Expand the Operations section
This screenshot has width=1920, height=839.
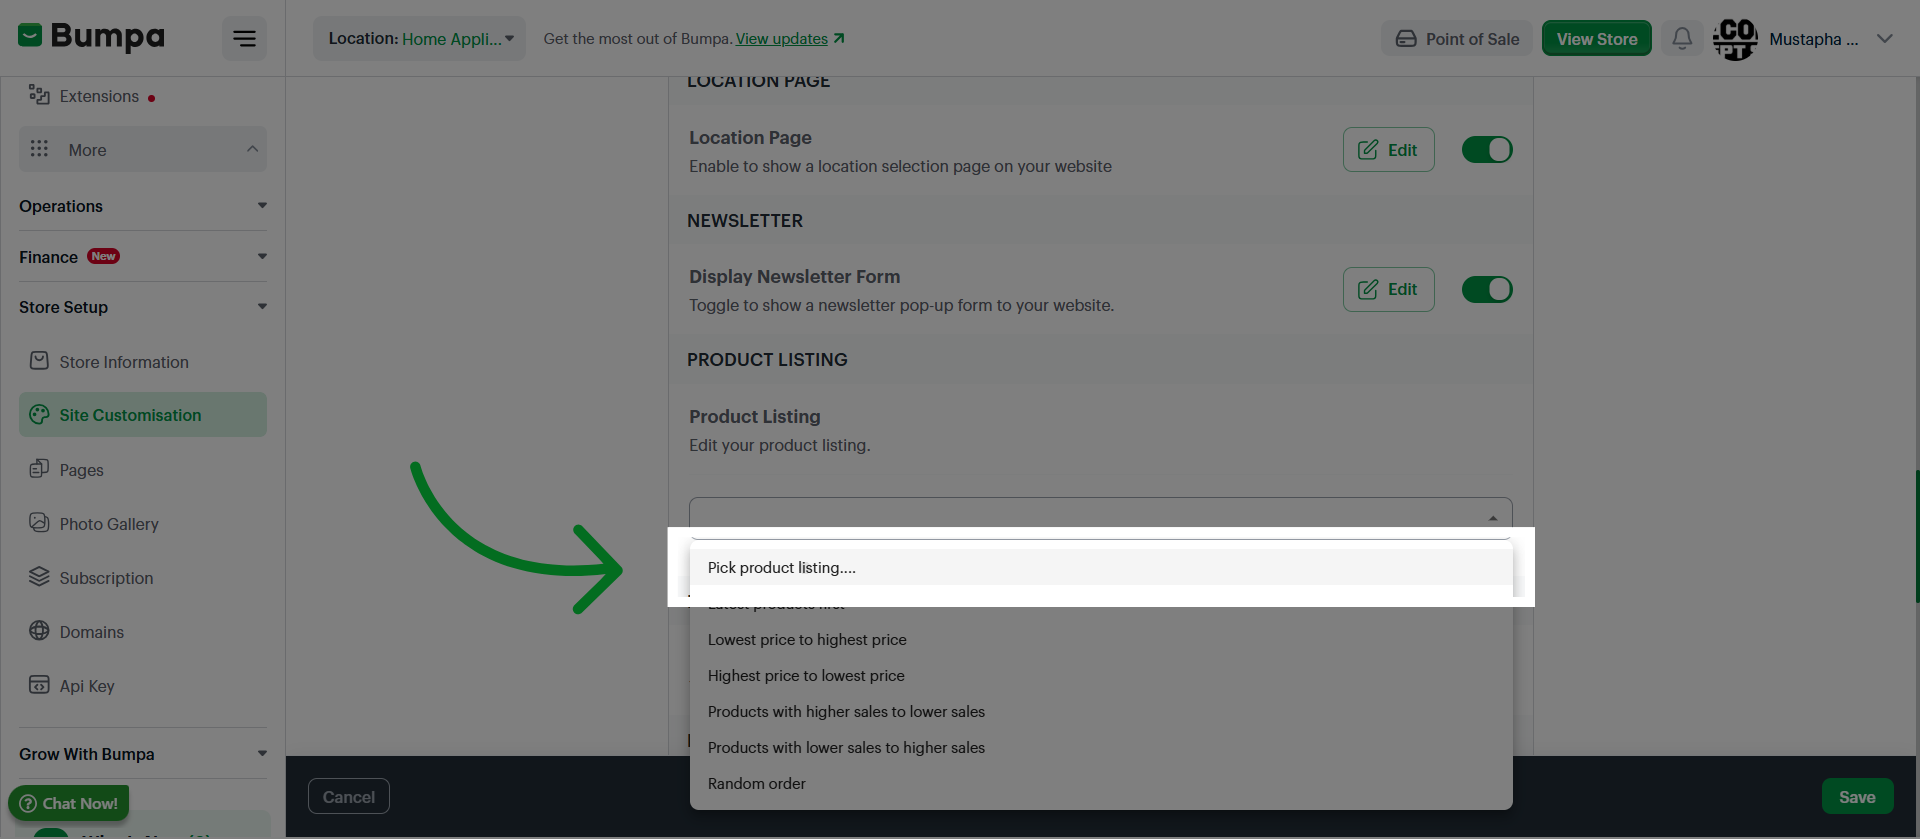tap(142, 206)
